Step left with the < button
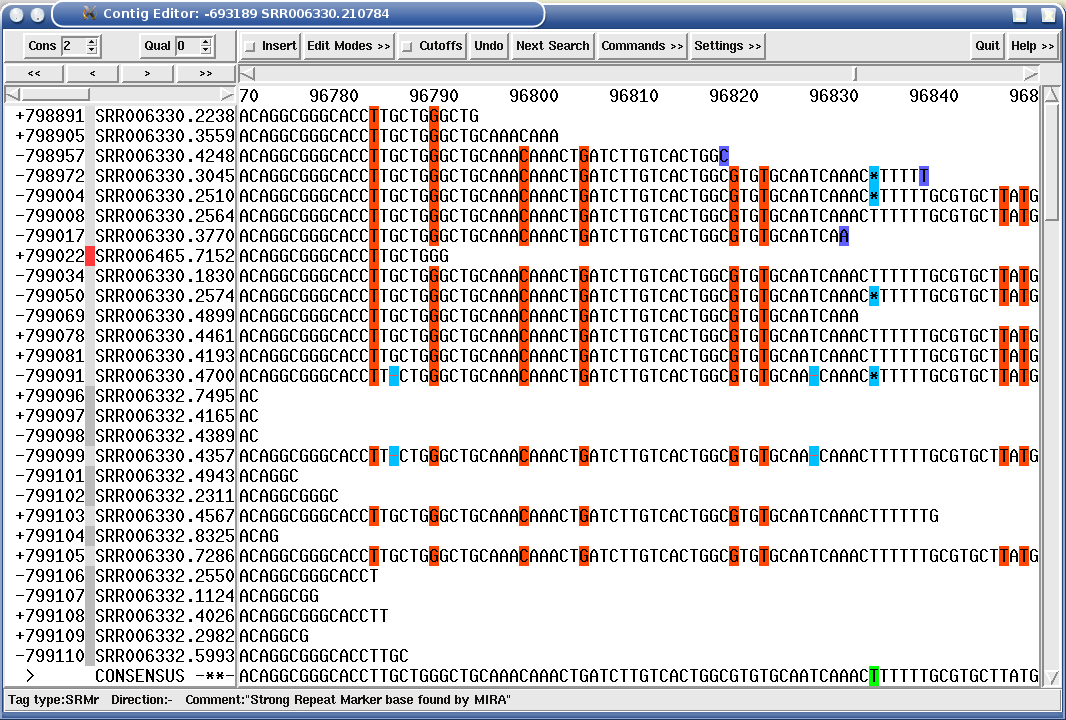 click(x=92, y=73)
